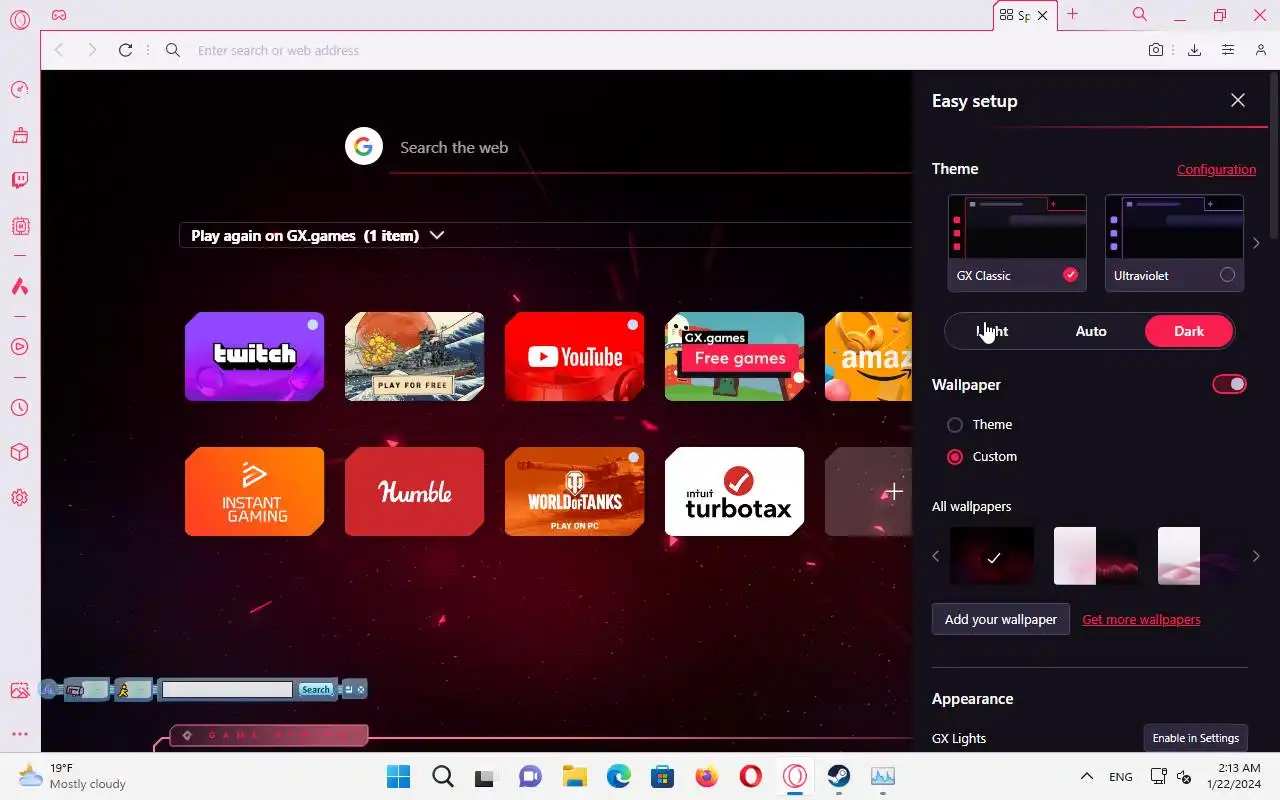Open the Opera GX main menu logo
Screen dimensions: 1280x800
click(x=20, y=20)
